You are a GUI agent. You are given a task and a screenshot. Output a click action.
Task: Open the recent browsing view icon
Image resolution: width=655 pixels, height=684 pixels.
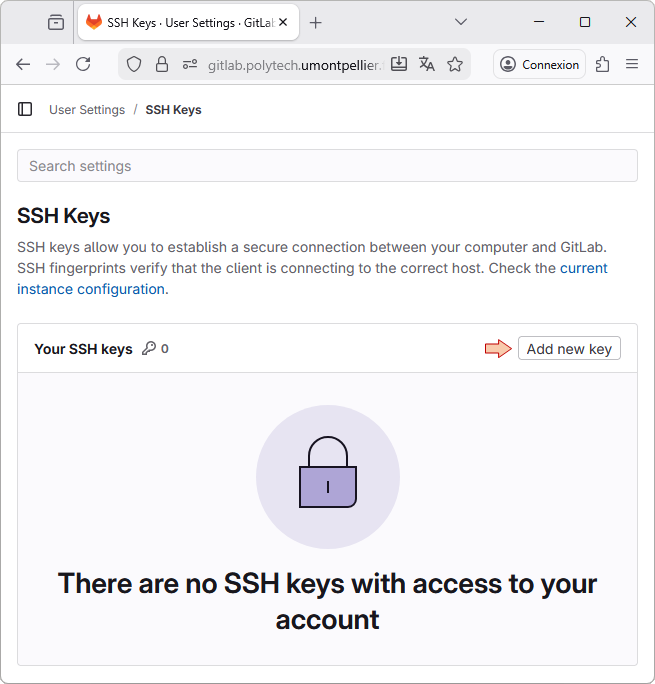pyautogui.click(x=56, y=22)
